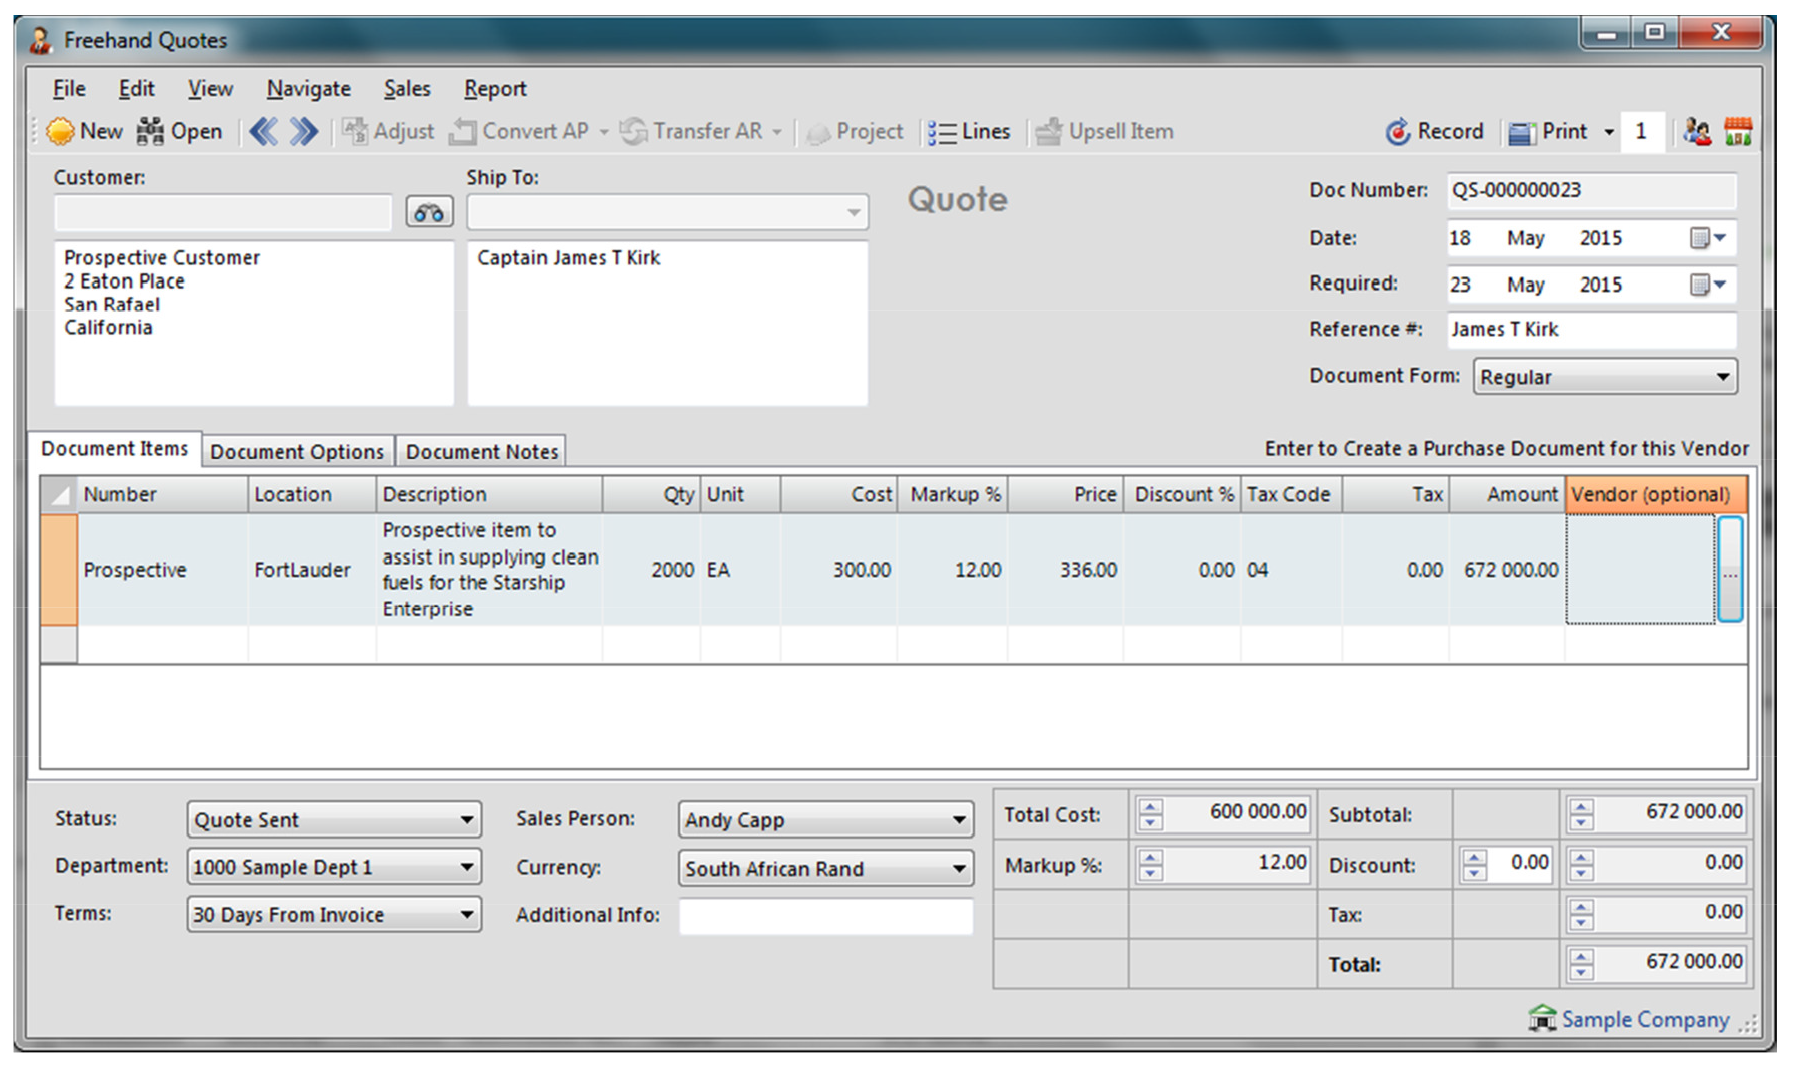The height and width of the screenshot is (1085, 1797).
Task: Go to previous document with back arrows
Action: (x=263, y=131)
